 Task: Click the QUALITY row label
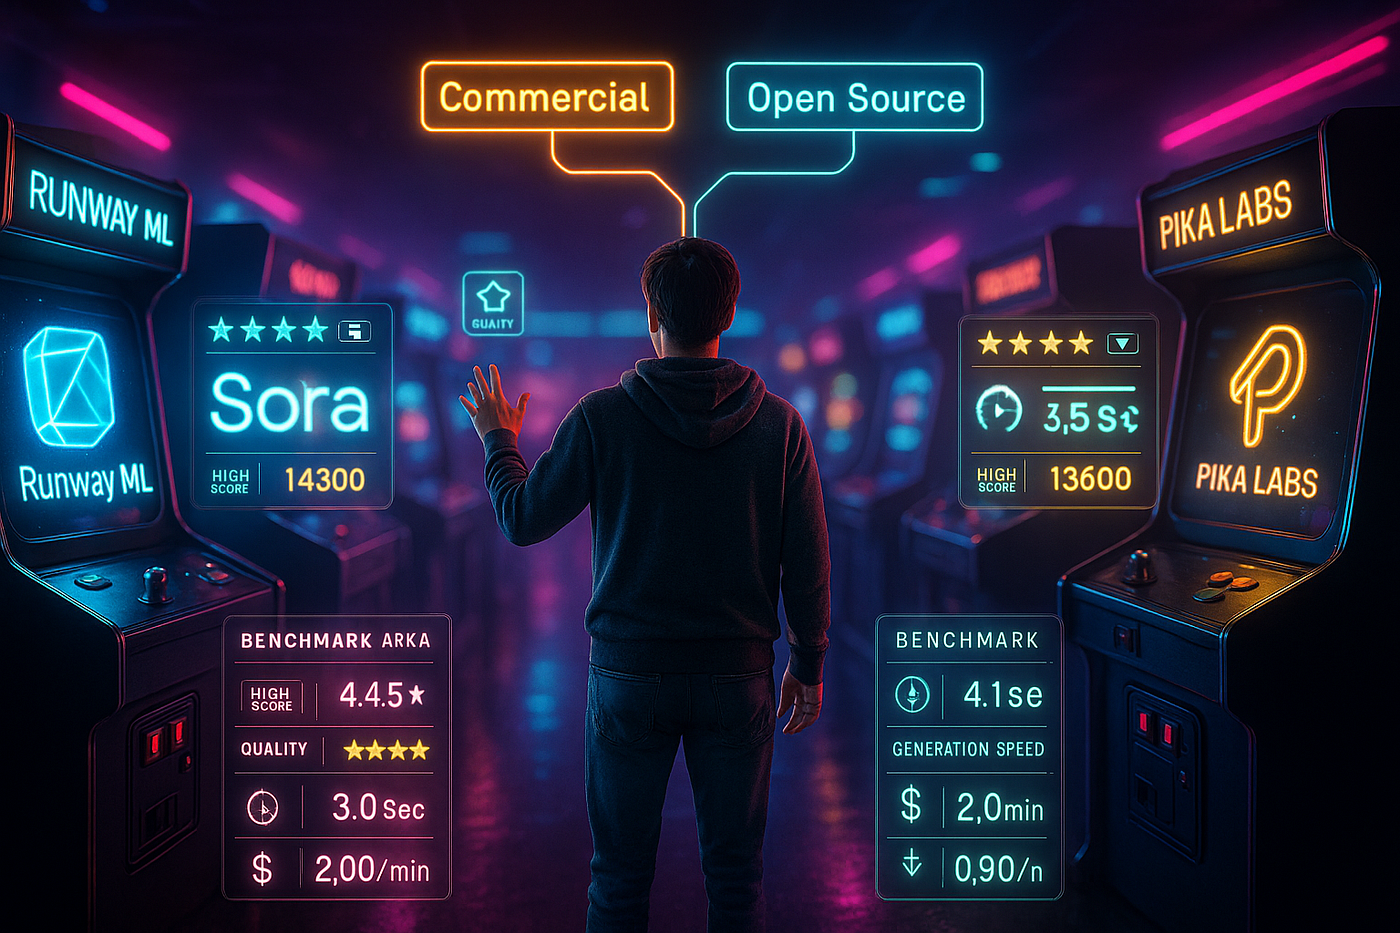(274, 749)
